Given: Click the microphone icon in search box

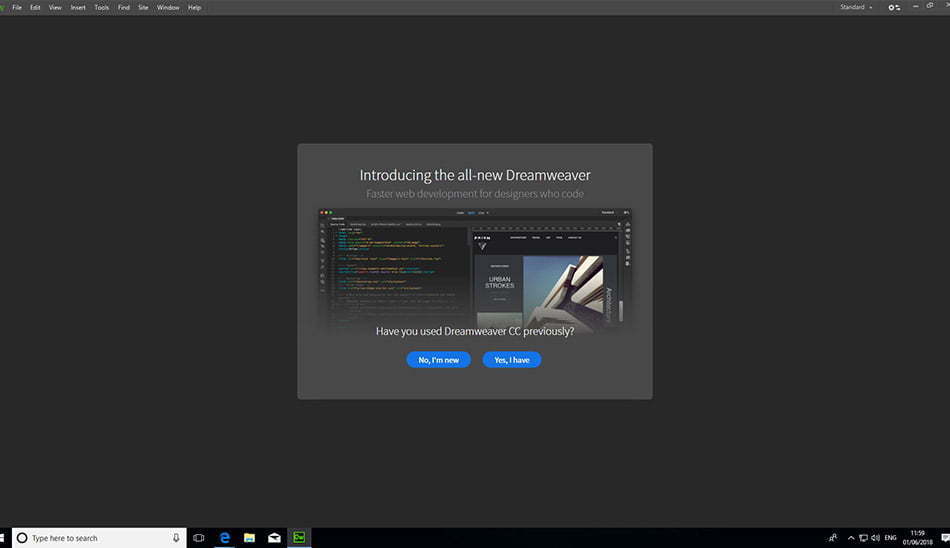Looking at the screenshot, I should point(176,538).
